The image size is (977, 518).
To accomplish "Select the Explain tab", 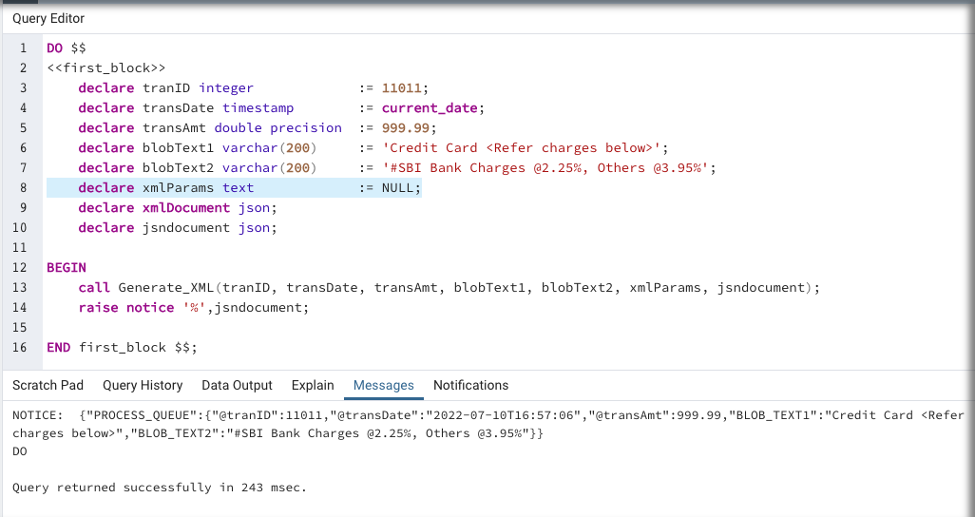I will click(313, 385).
